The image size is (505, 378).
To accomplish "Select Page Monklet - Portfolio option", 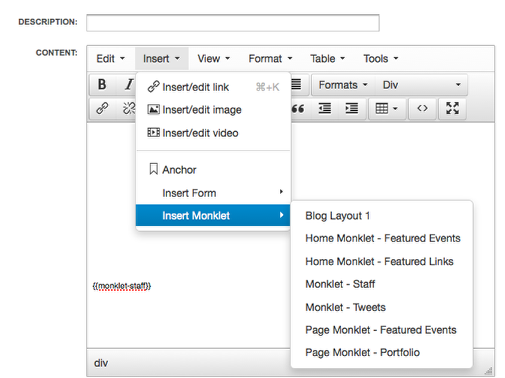I will (x=362, y=352).
